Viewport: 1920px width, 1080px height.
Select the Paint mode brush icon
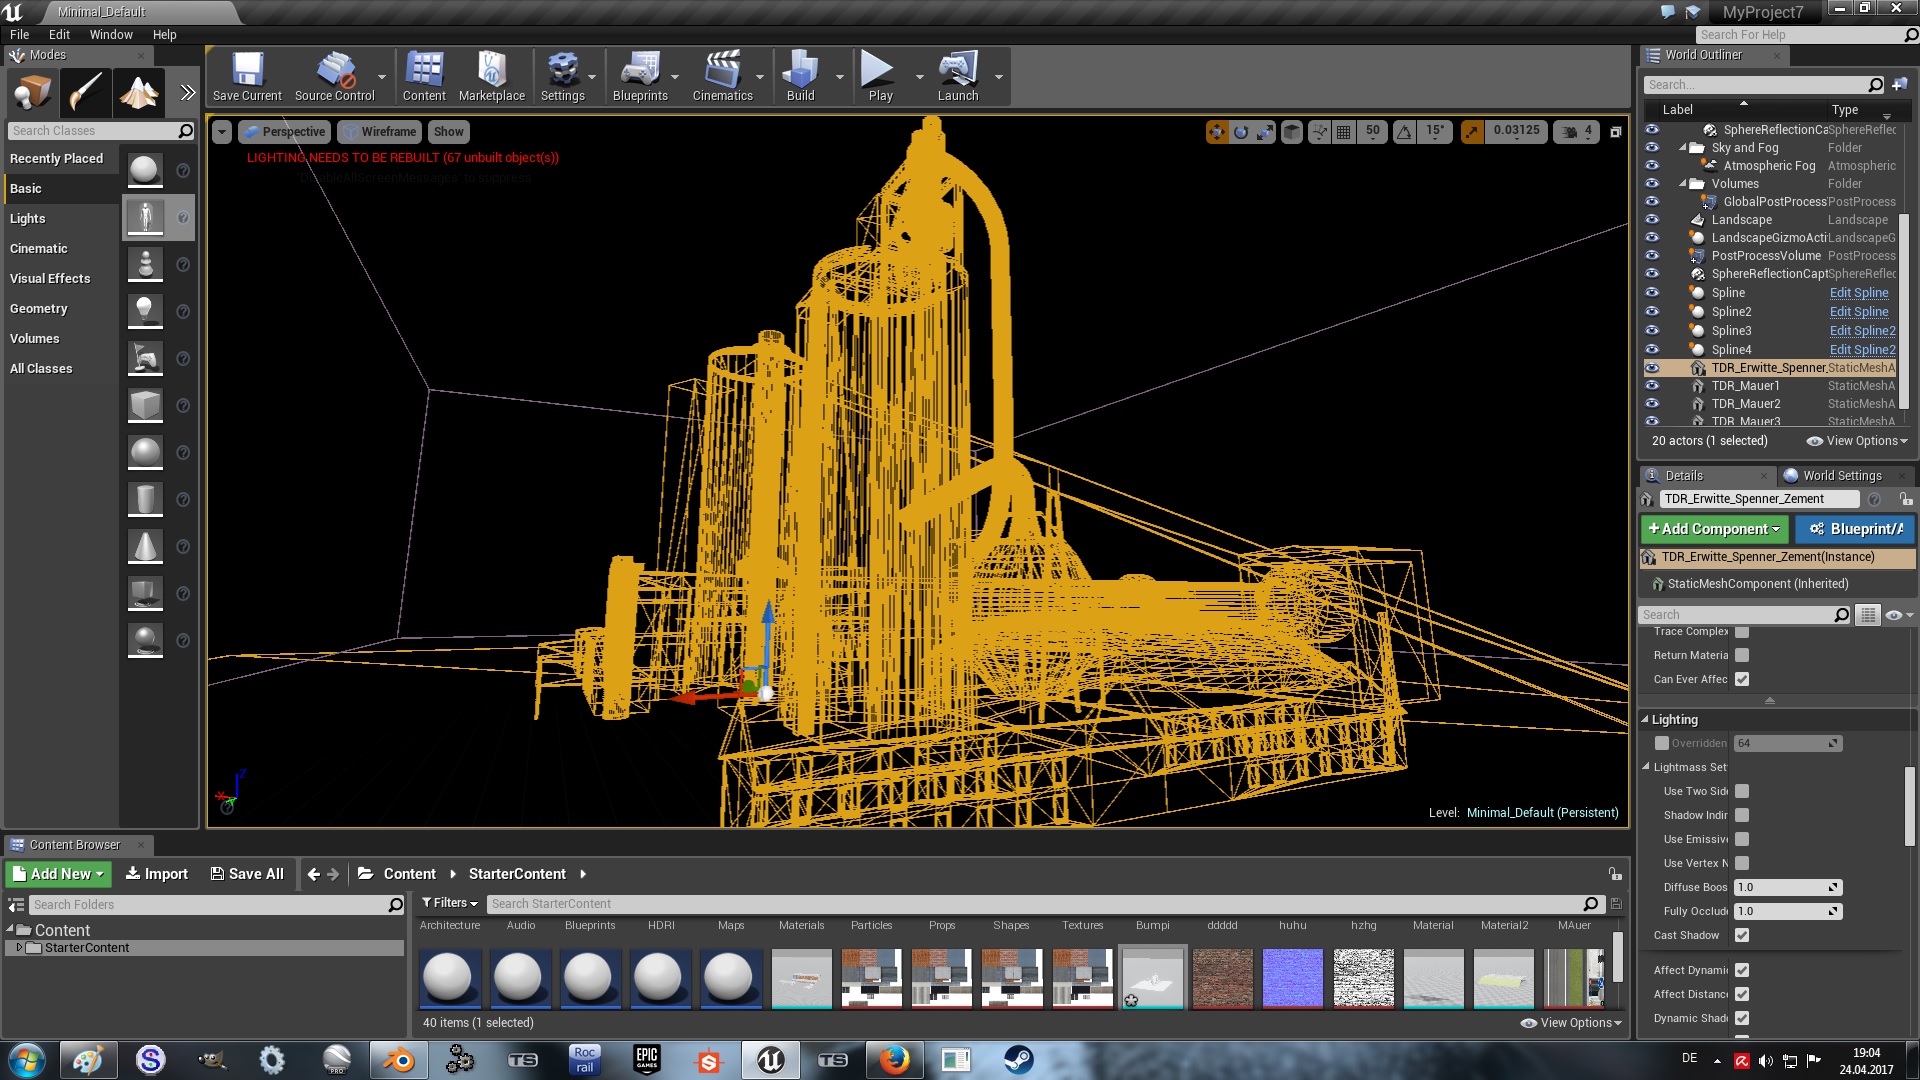tap(85, 93)
